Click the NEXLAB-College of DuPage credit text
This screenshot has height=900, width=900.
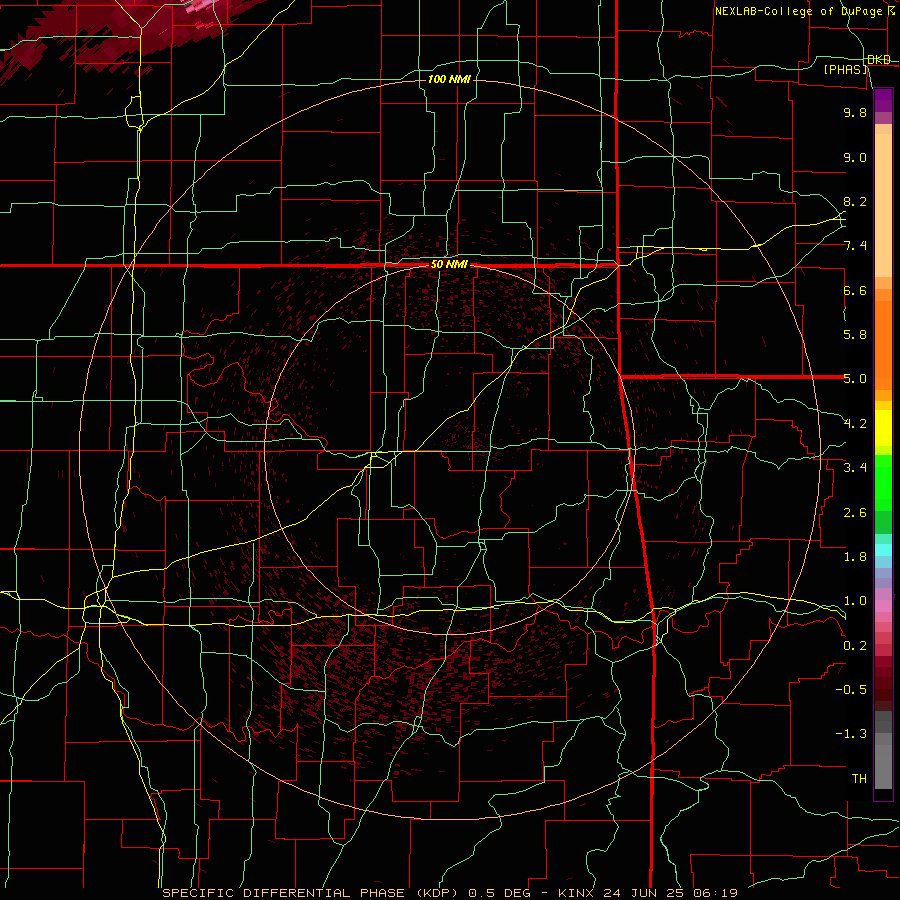coord(798,11)
